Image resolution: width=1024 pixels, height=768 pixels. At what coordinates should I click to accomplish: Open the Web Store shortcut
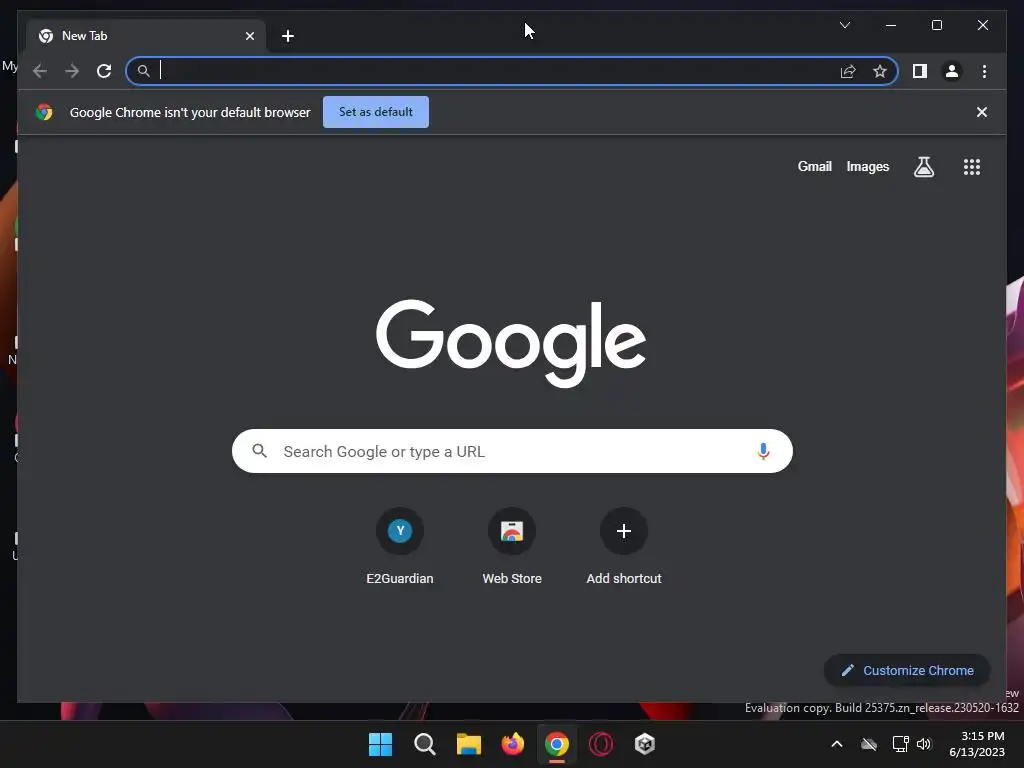click(512, 547)
